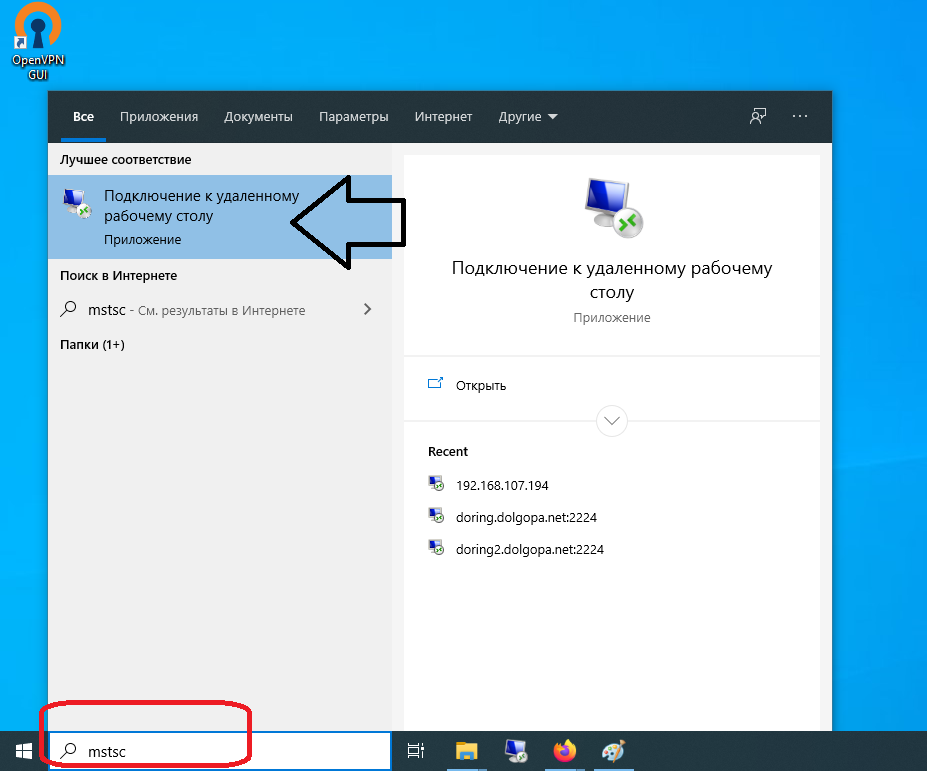Screen dimensions: 927x771
Task: Expand more actions with the circular chevron
Action: [x=611, y=420]
